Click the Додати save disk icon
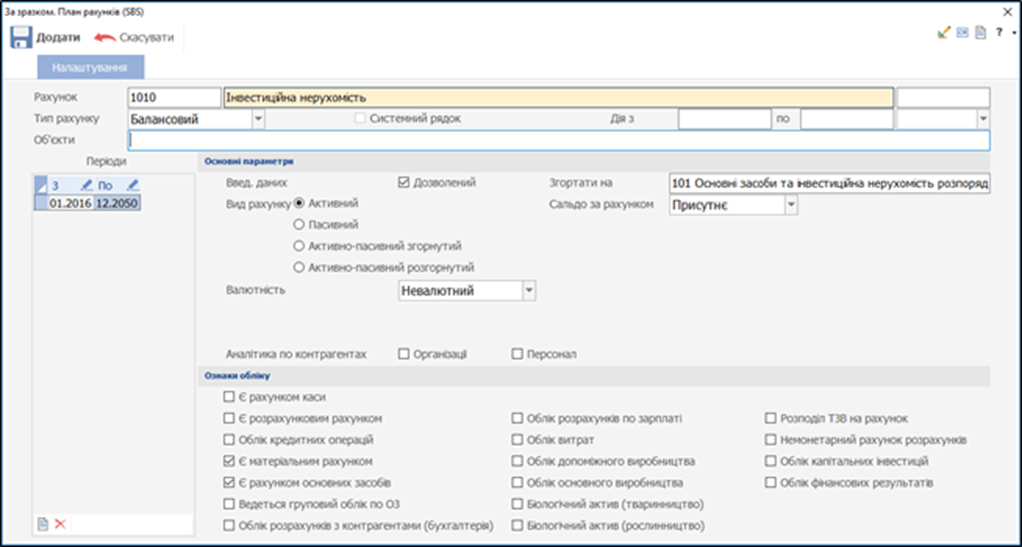The image size is (1022, 547). [x=21, y=38]
